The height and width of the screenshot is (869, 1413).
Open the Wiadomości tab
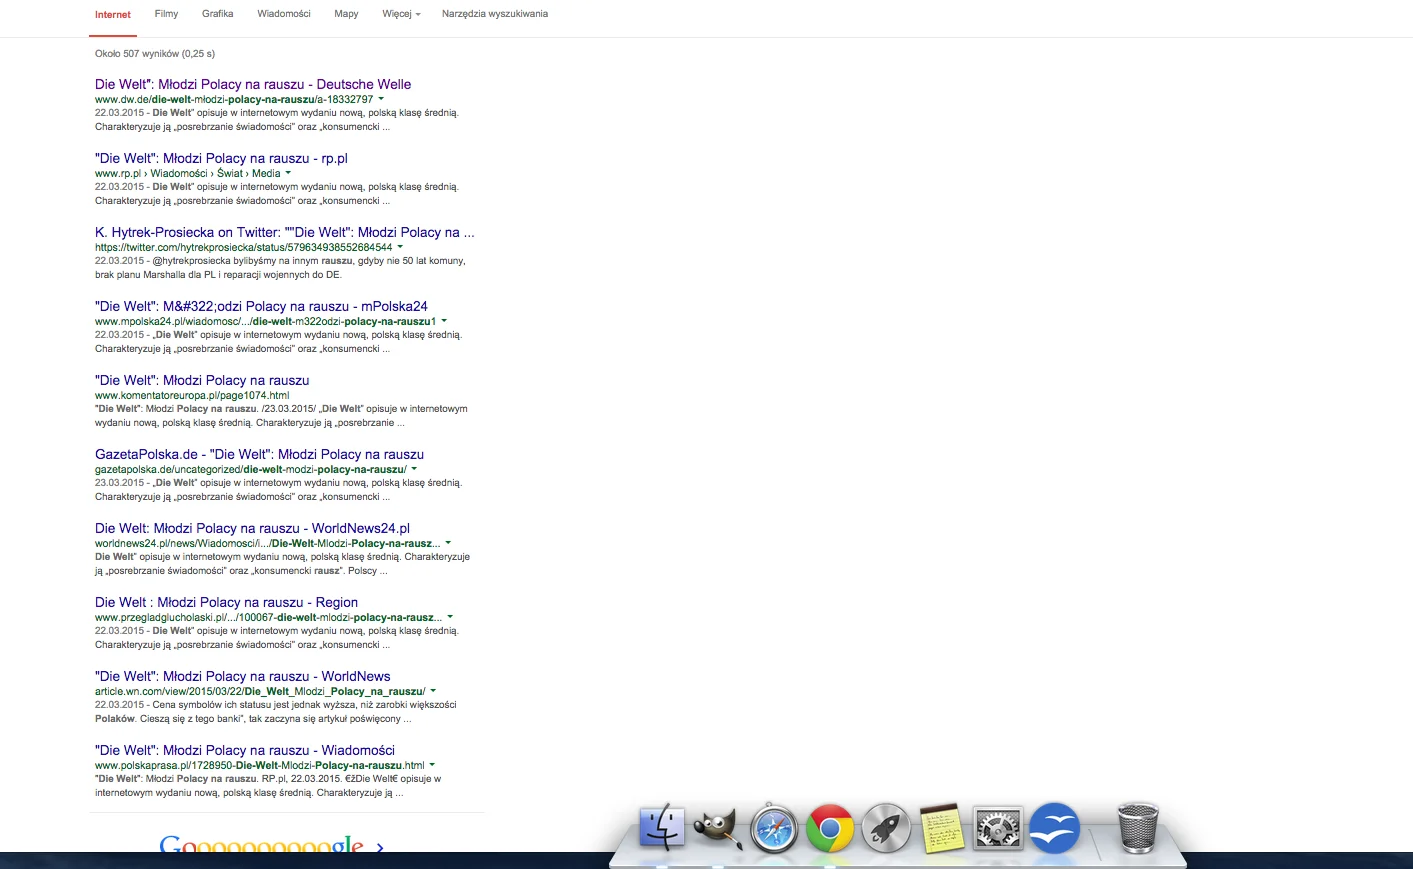pos(284,14)
